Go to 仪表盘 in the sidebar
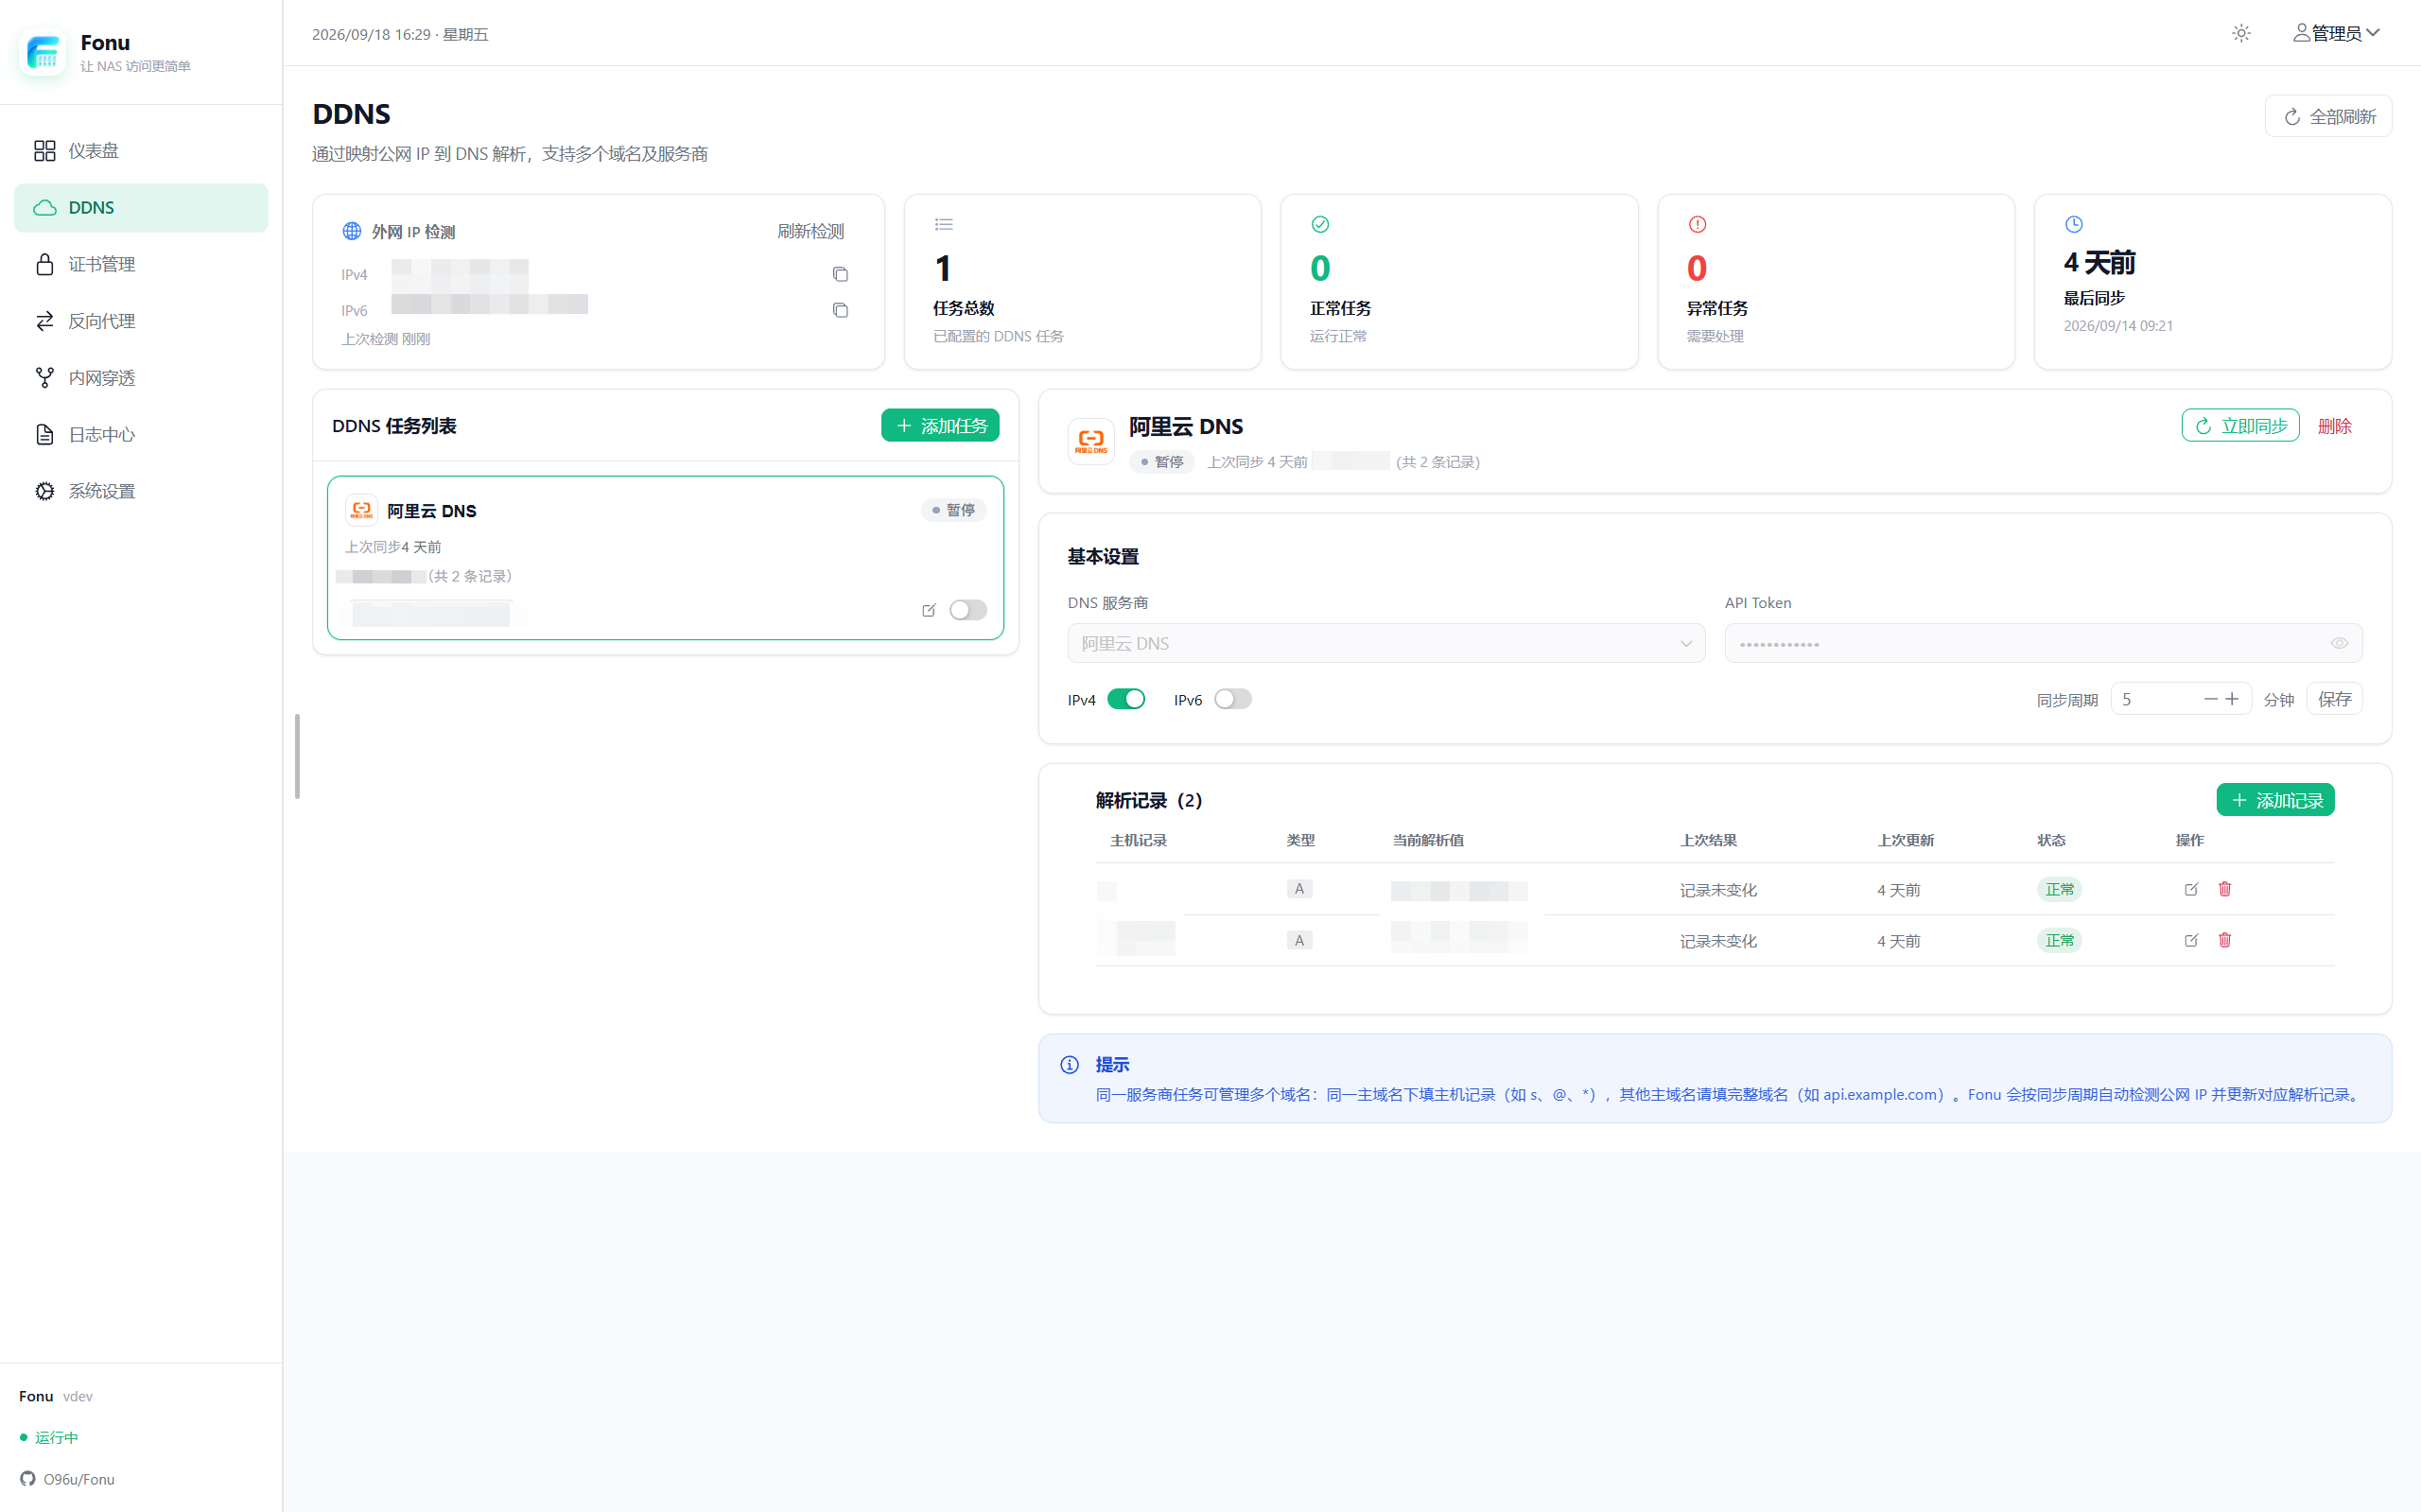 pos(141,151)
